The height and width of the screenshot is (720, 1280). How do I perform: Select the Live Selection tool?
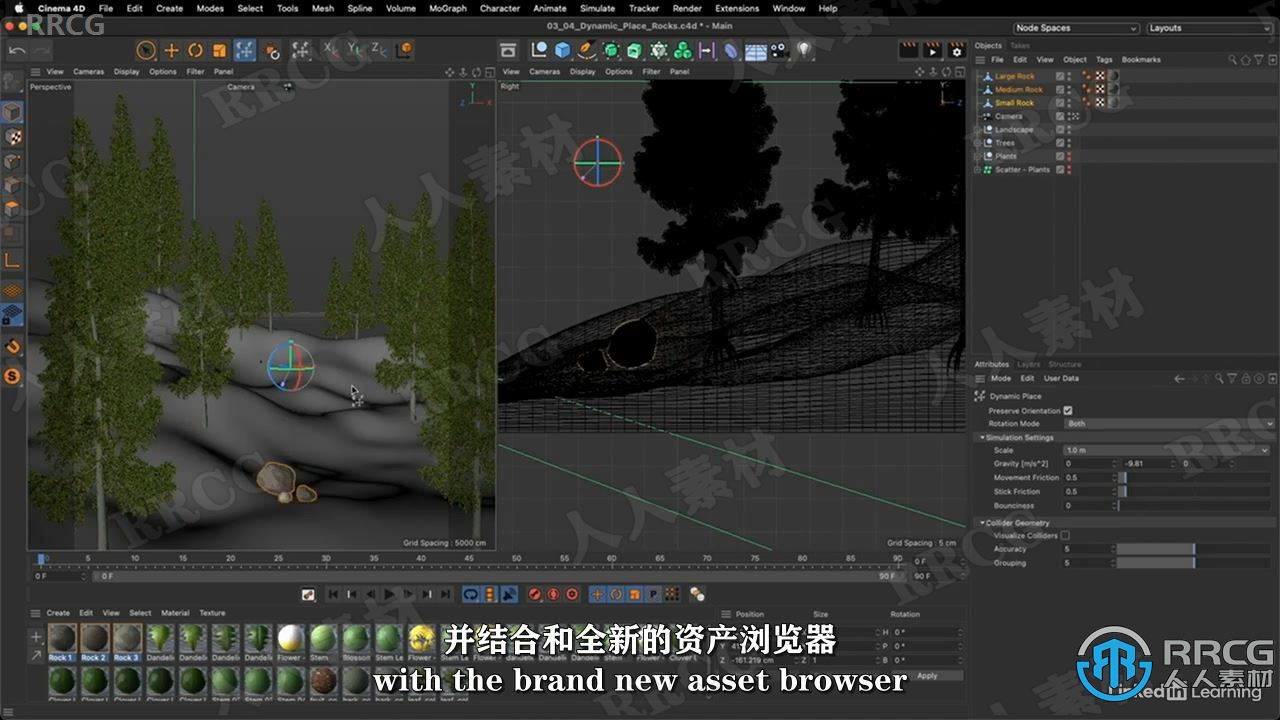click(146, 50)
